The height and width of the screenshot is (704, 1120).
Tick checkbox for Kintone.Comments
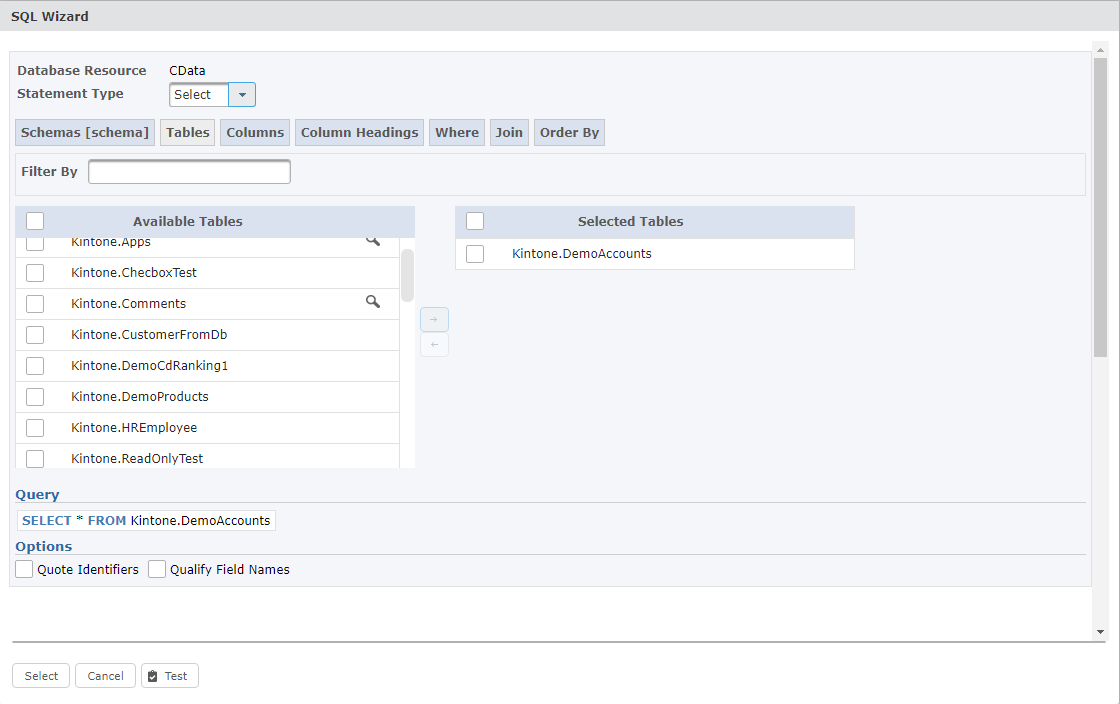tap(35, 303)
